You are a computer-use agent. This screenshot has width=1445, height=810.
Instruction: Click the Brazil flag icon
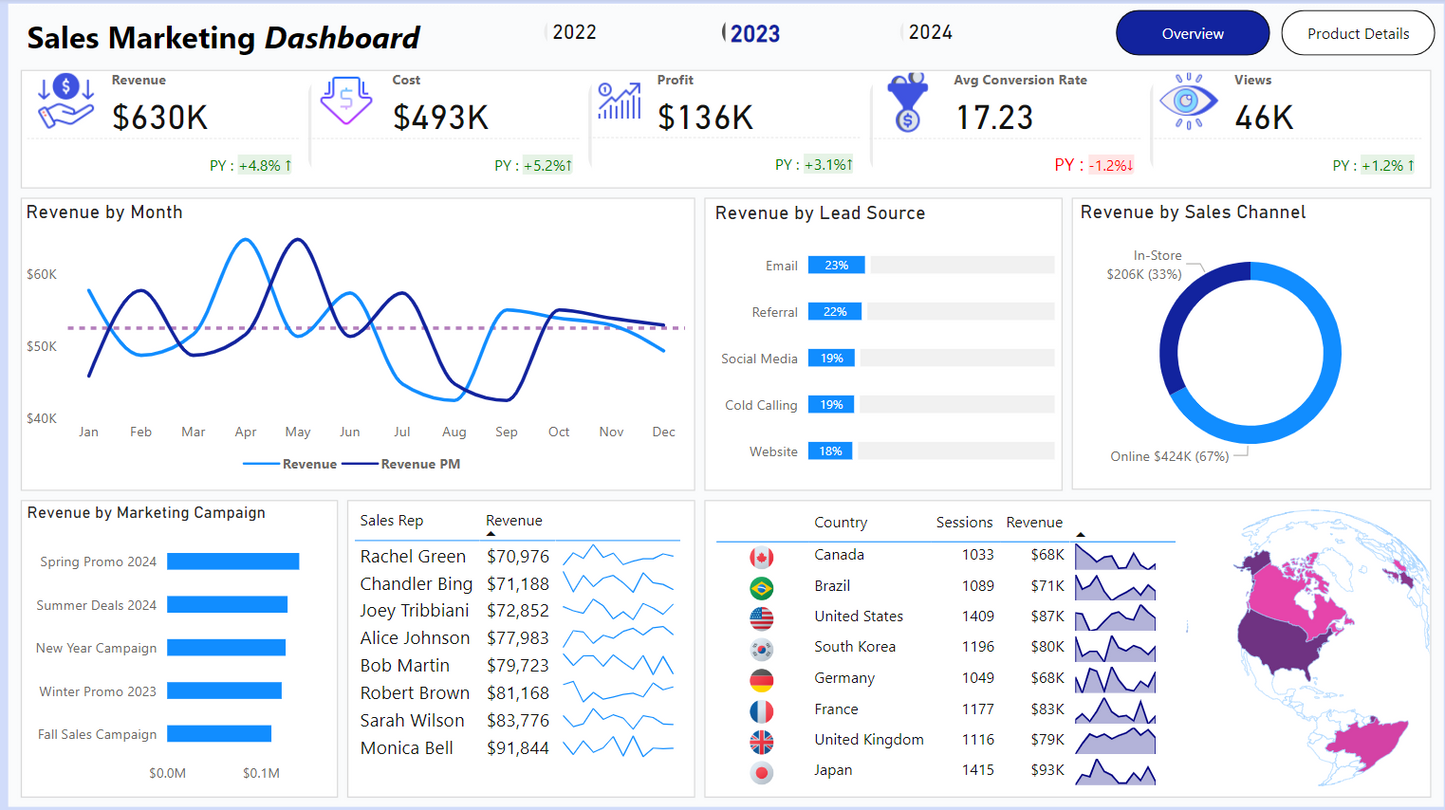pyautogui.click(x=761, y=587)
